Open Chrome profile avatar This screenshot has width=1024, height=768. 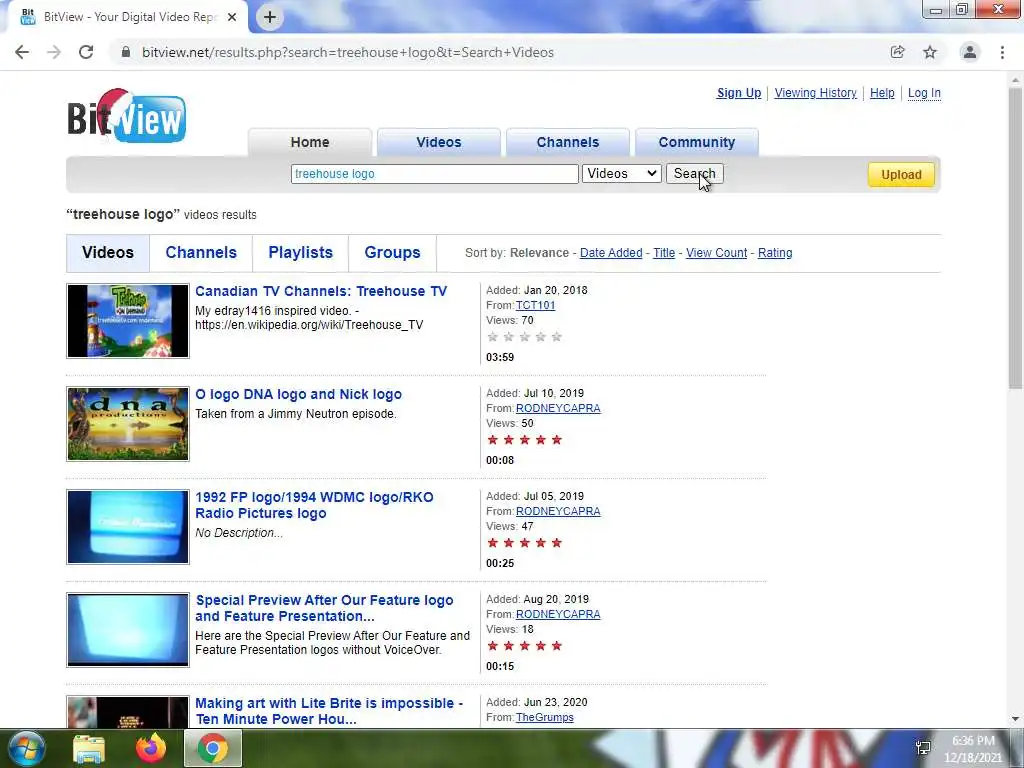pos(970,52)
